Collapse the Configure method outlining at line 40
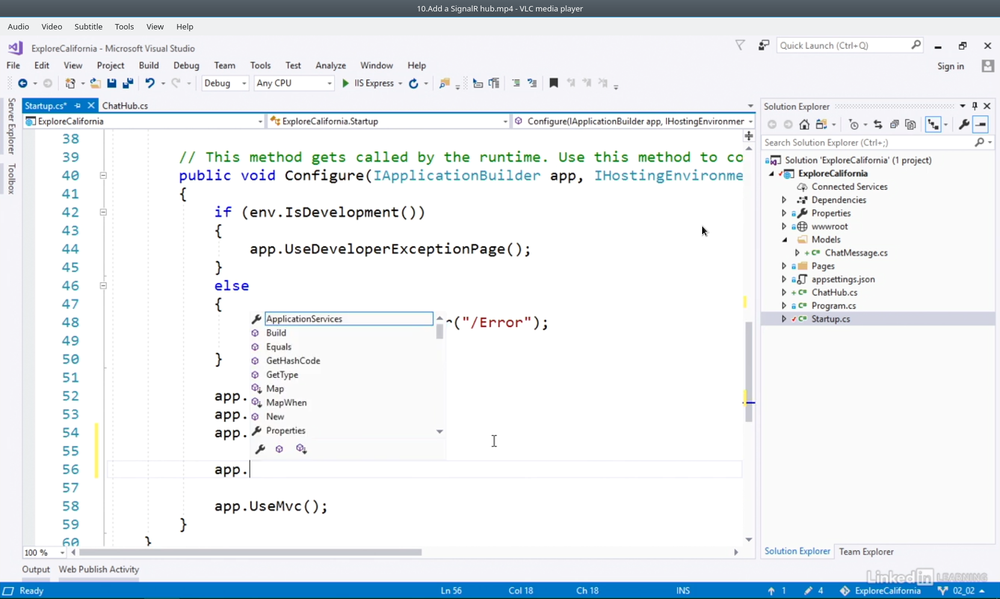The width and height of the screenshot is (1000, 599). coord(103,175)
